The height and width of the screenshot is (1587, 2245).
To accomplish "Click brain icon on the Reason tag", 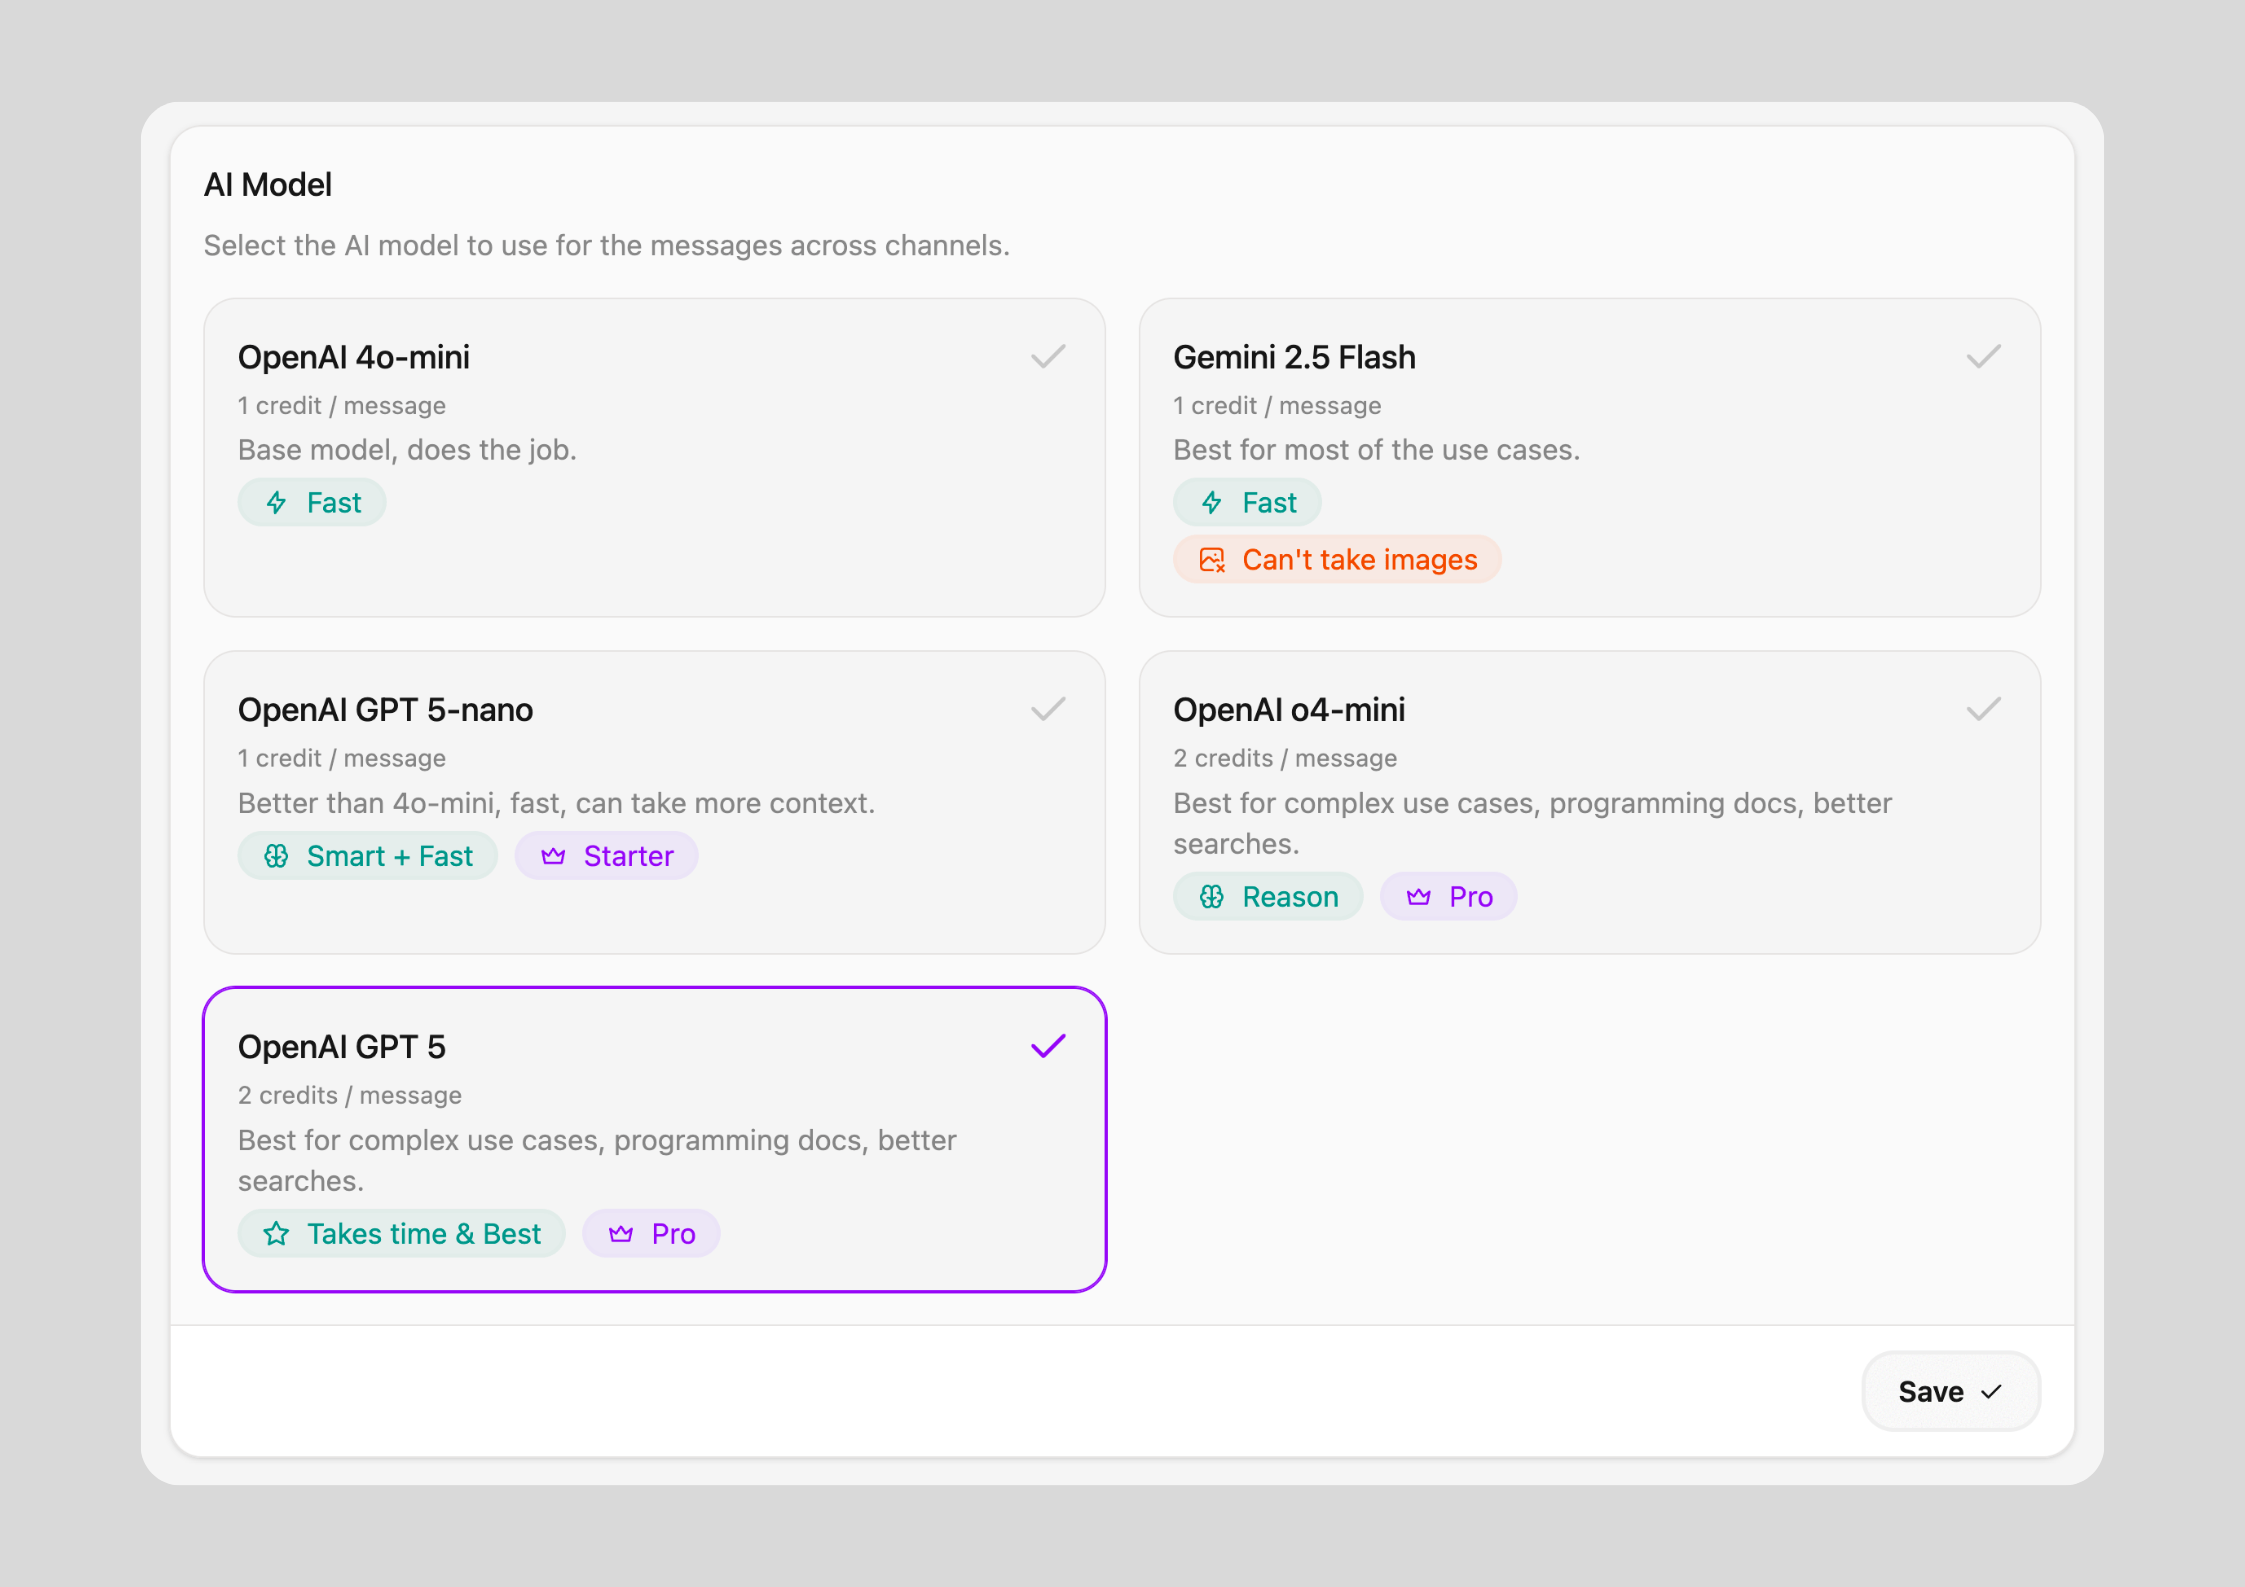I will pos(1212,897).
